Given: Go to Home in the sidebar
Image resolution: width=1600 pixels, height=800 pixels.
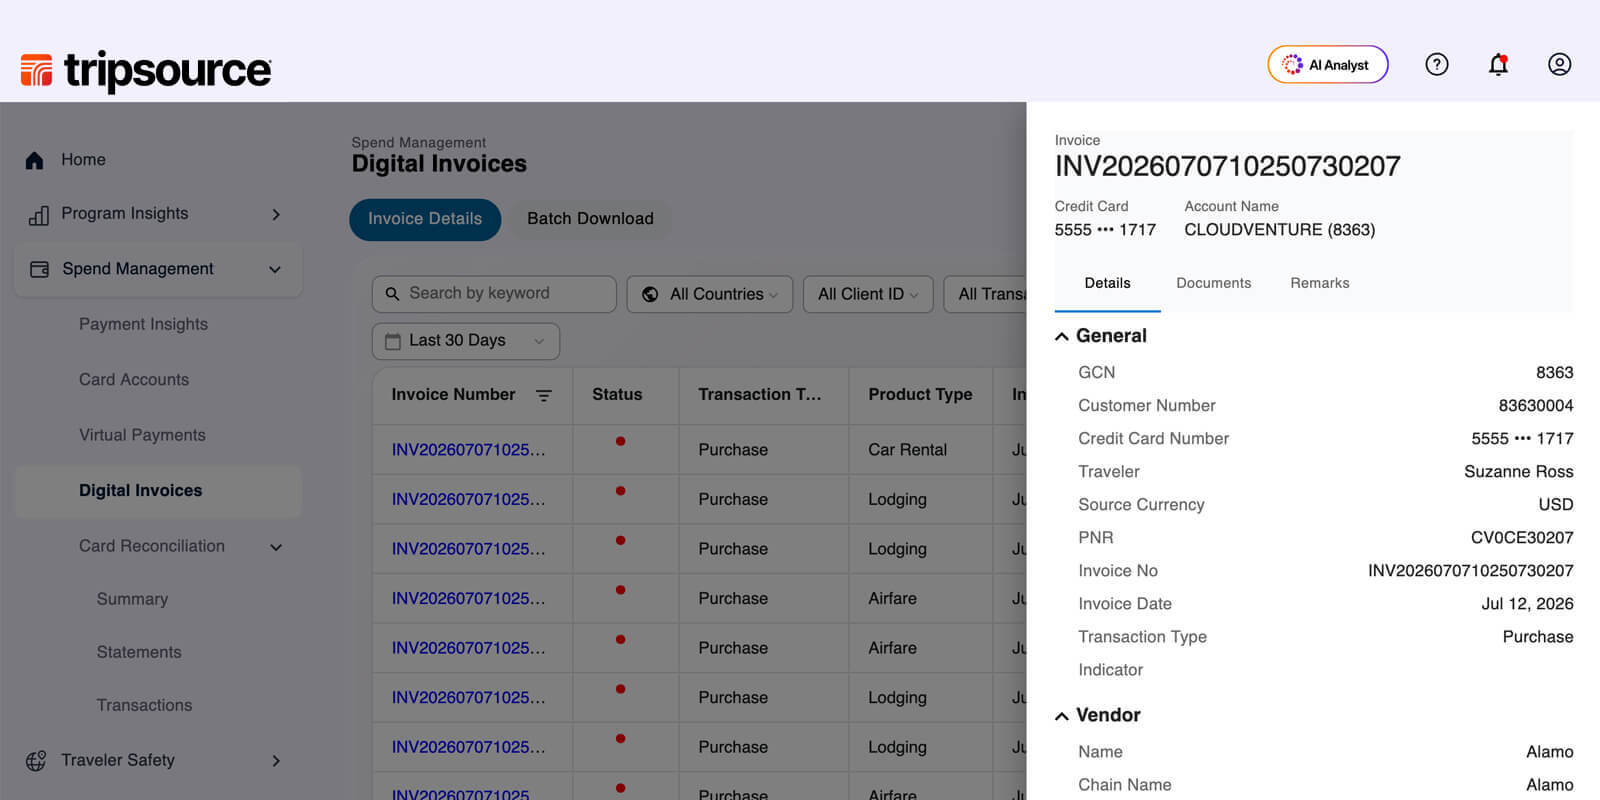Looking at the screenshot, I should [83, 160].
